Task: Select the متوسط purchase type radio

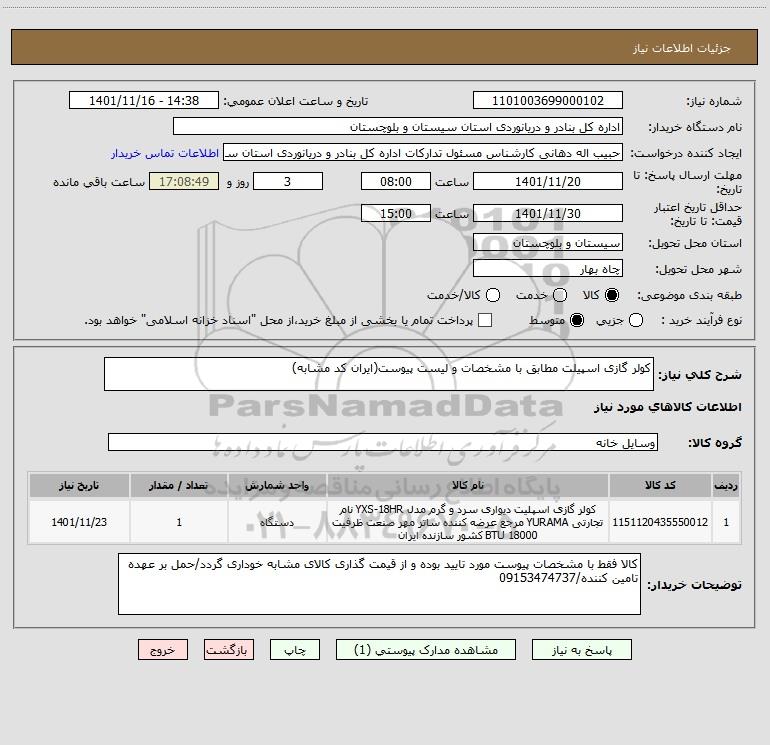Action: [x=577, y=321]
